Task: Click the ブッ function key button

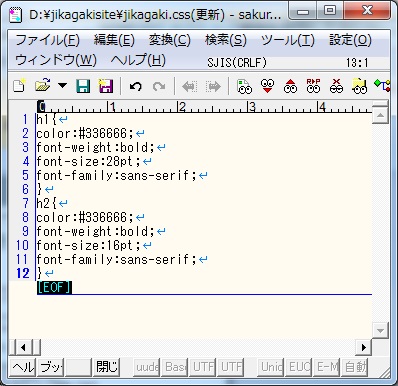Action: point(51,367)
